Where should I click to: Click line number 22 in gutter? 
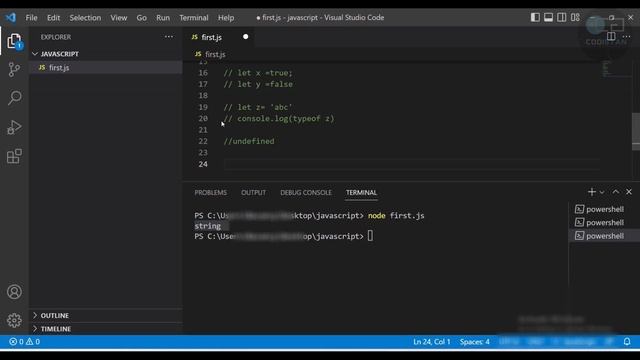[x=203, y=141]
